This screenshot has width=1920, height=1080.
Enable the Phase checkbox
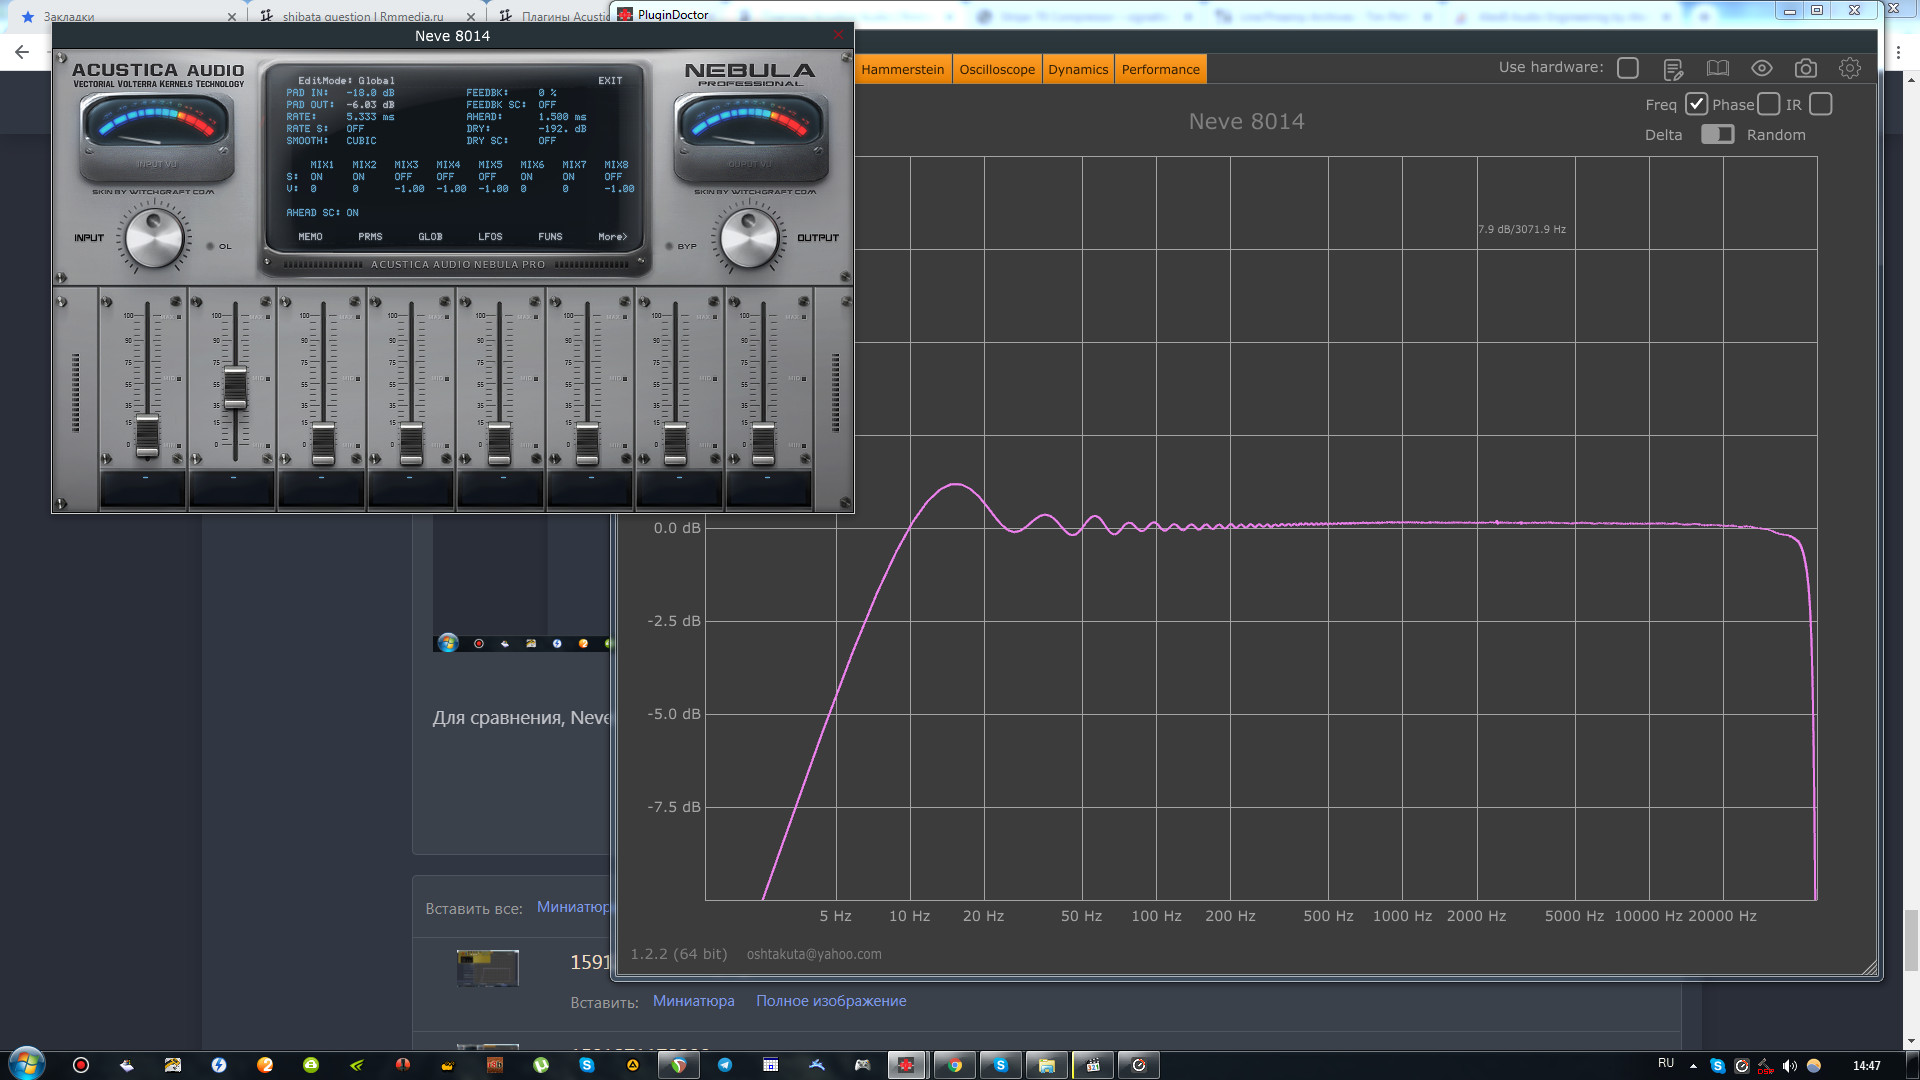[1769, 104]
